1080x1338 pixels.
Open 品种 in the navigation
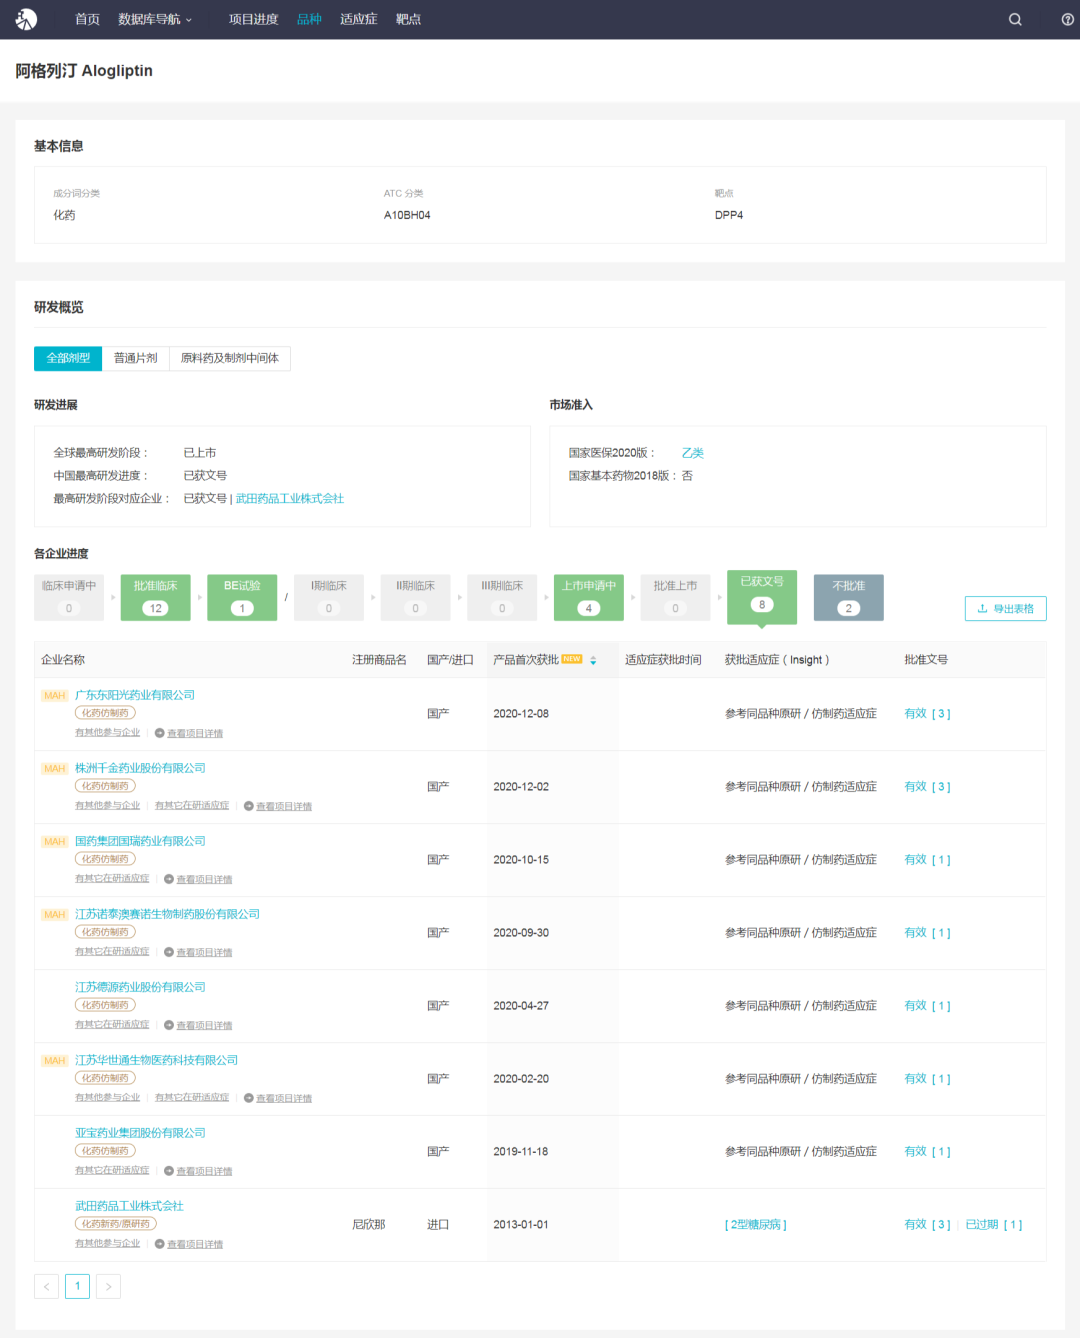(x=309, y=19)
